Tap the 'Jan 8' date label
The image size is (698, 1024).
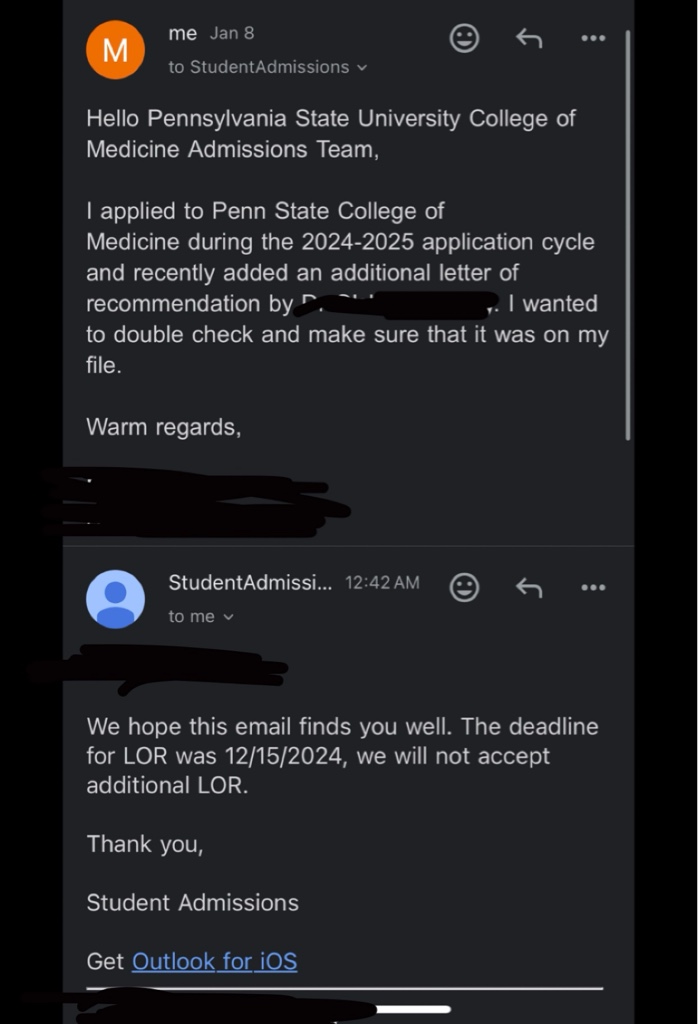[x=232, y=33]
